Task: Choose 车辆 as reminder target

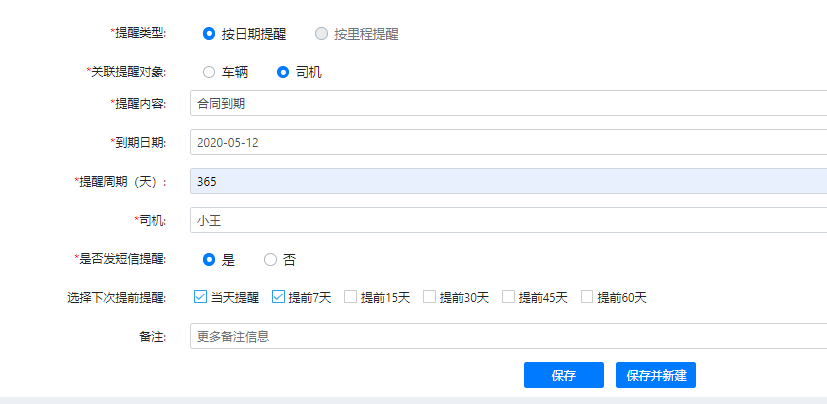Action: tap(209, 72)
